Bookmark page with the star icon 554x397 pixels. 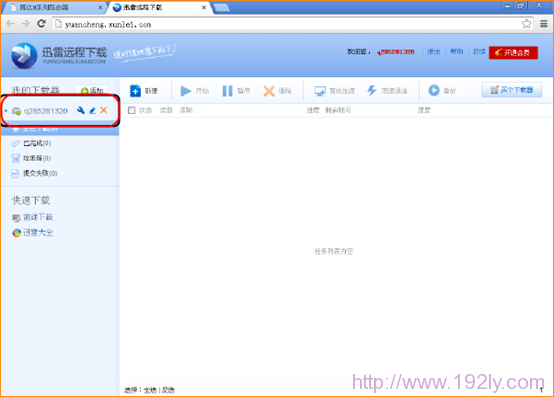526,24
